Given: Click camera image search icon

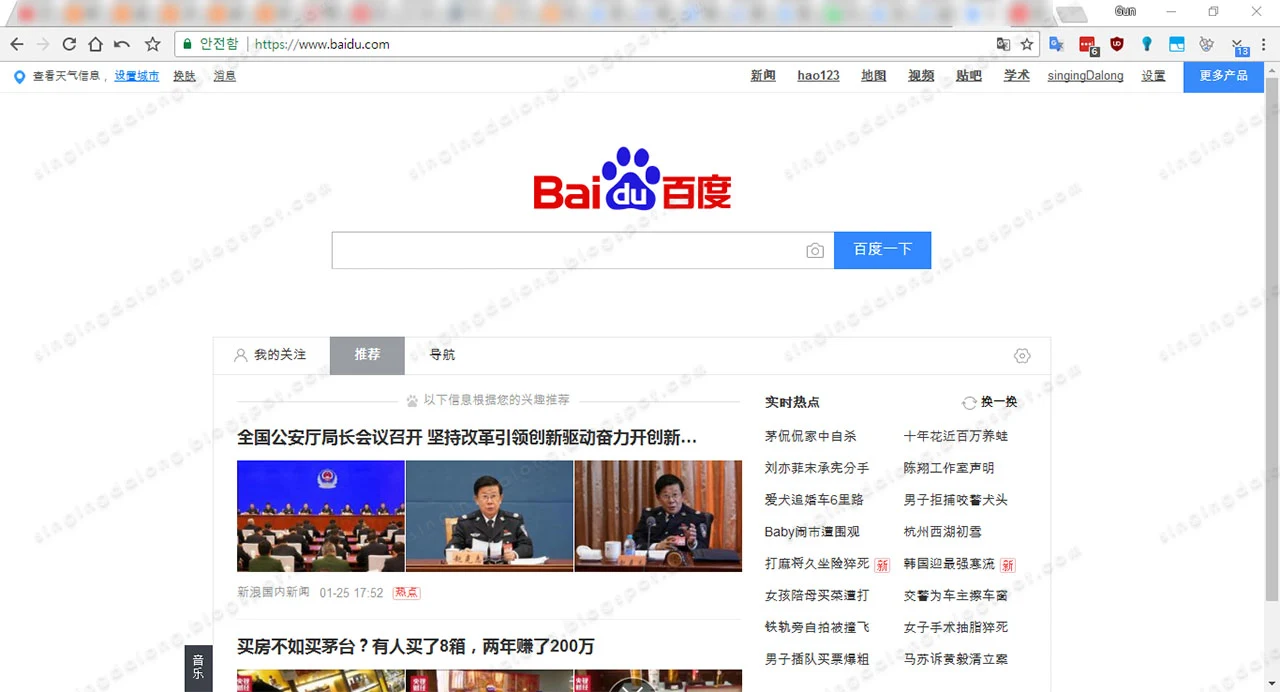Looking at the screenshot, I should [815, 250].
